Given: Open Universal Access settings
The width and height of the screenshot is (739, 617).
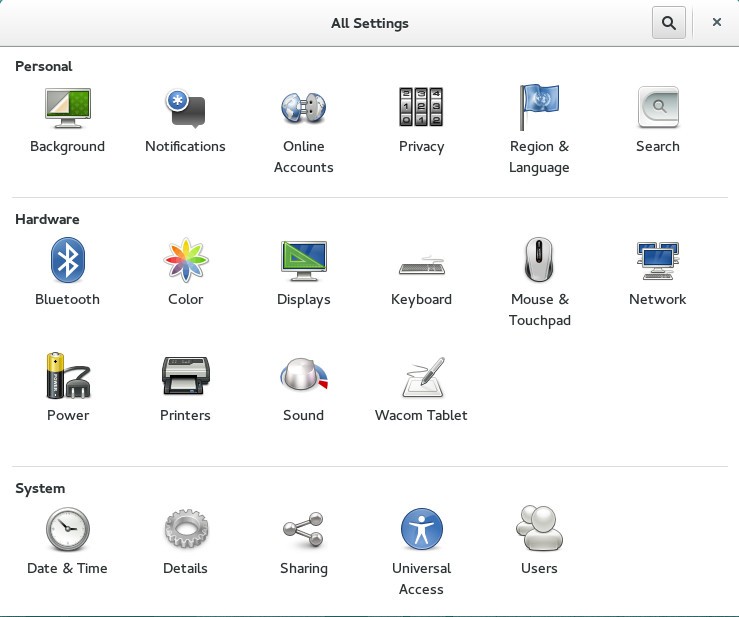Looking at the screenshot, I should click(x=421, y=530).
